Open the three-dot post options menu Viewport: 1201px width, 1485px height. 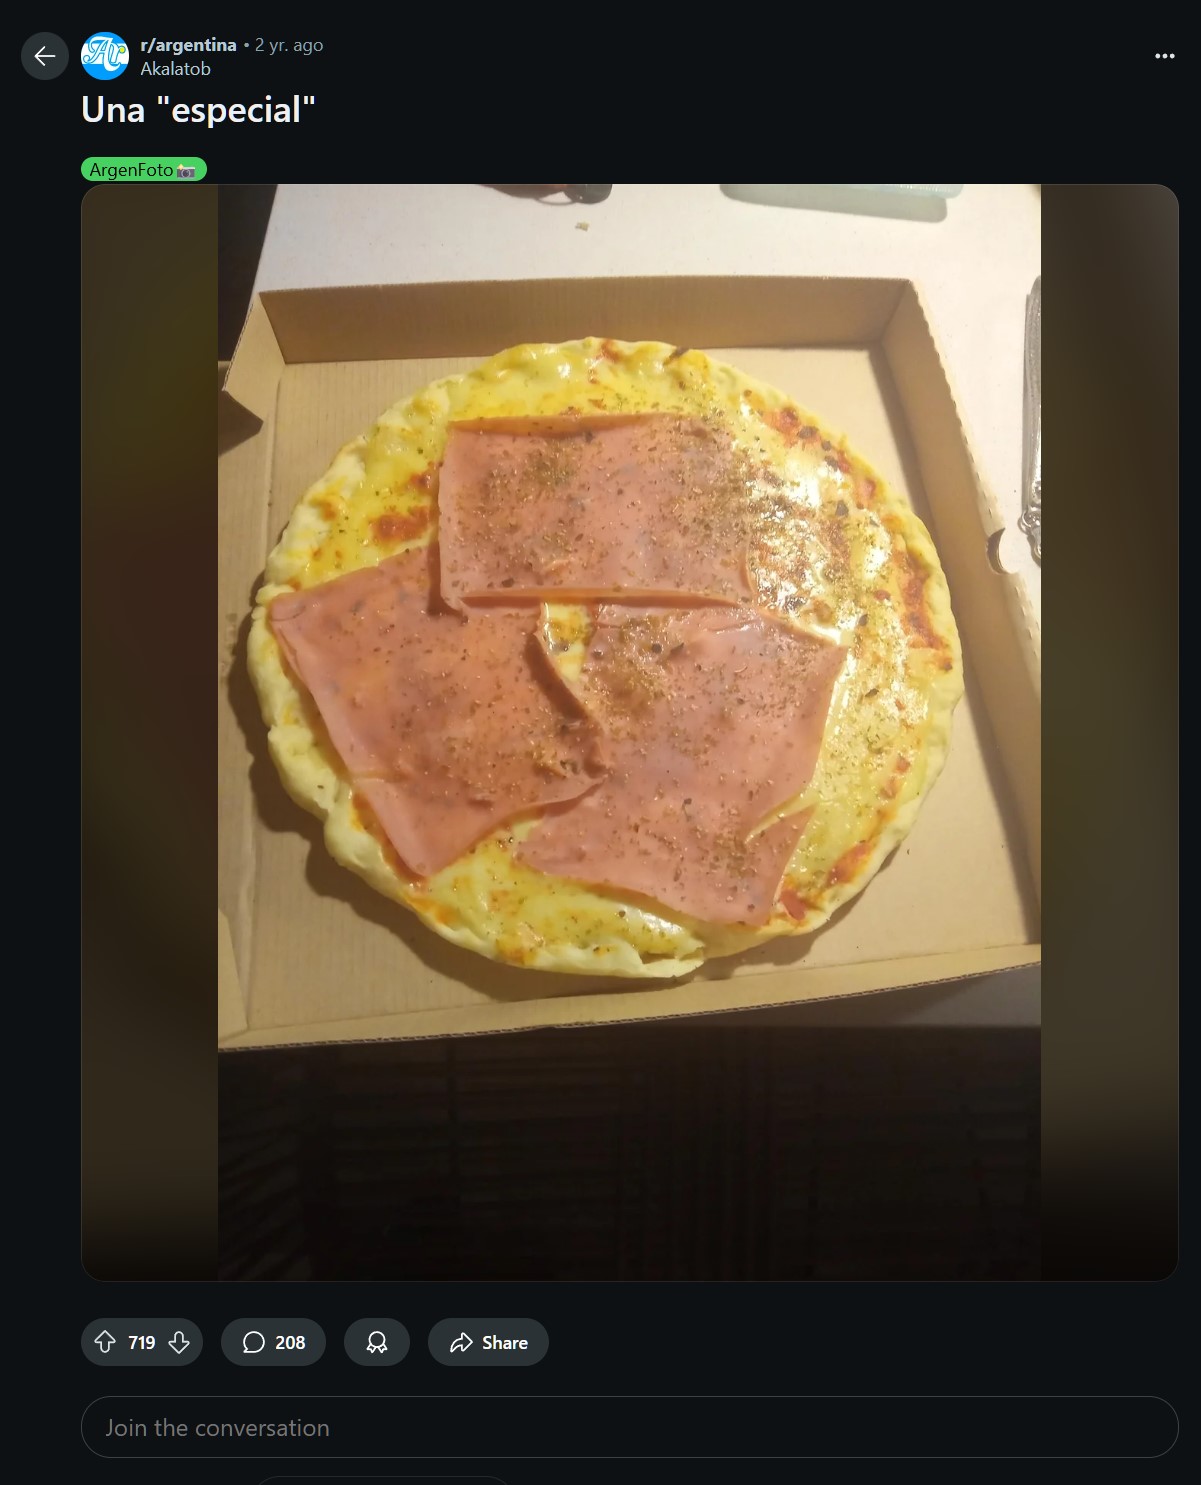pos(1165,56)
